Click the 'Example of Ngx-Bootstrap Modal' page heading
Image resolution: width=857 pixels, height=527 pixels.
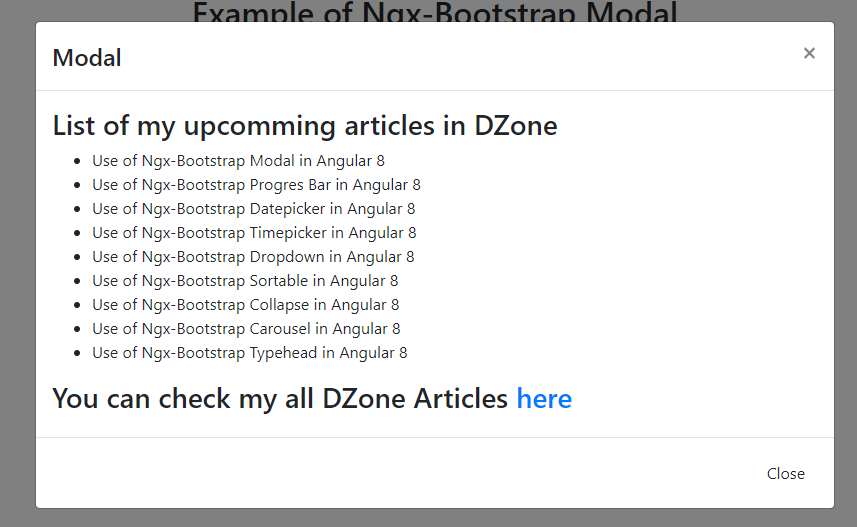click(435, 11)
